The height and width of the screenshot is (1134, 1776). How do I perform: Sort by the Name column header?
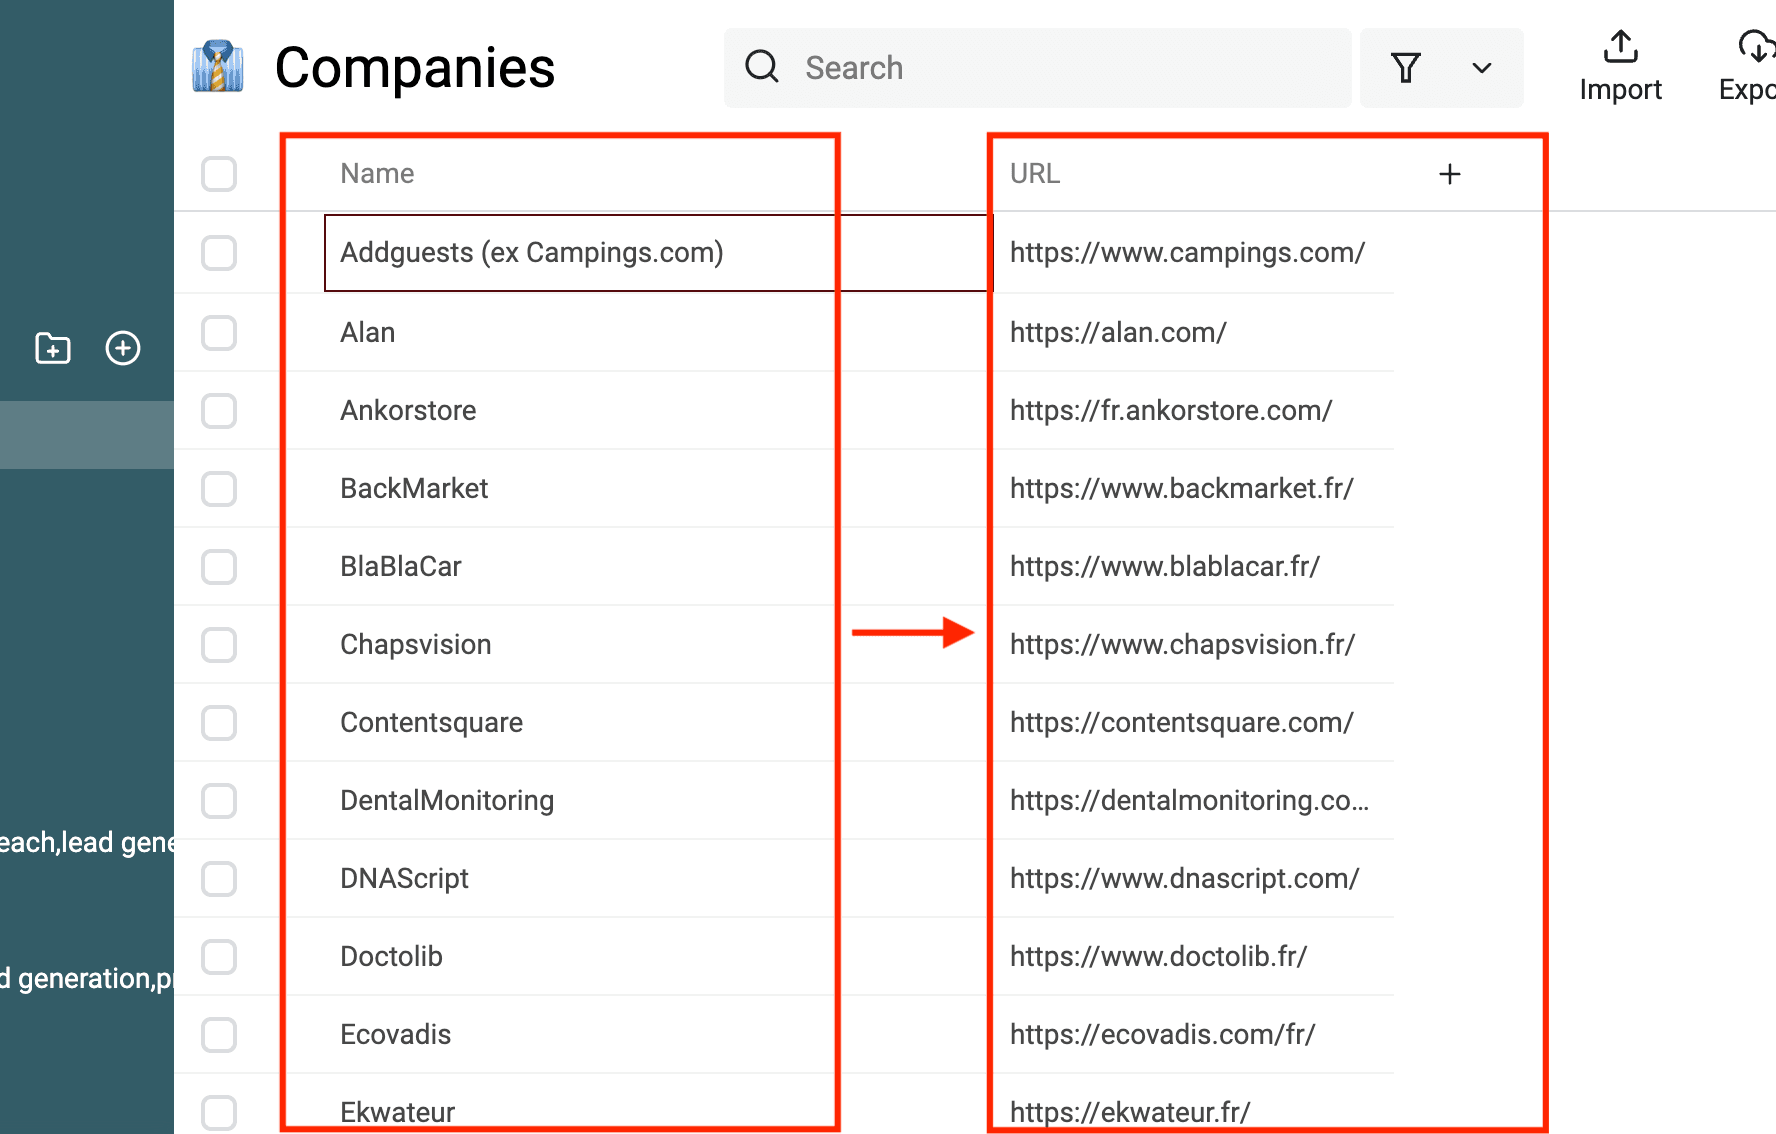click(377, 174)
